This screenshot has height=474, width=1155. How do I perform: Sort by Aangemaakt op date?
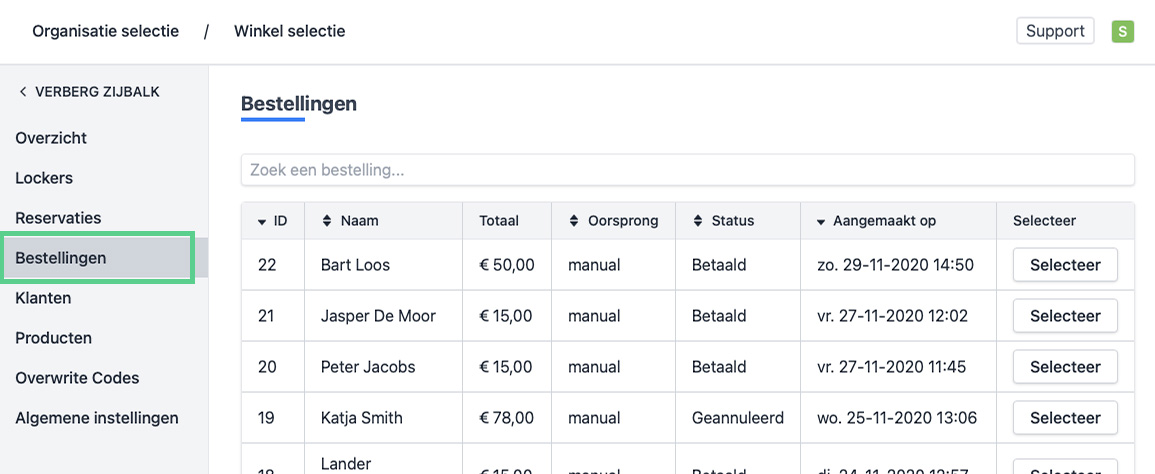(821, 221)
